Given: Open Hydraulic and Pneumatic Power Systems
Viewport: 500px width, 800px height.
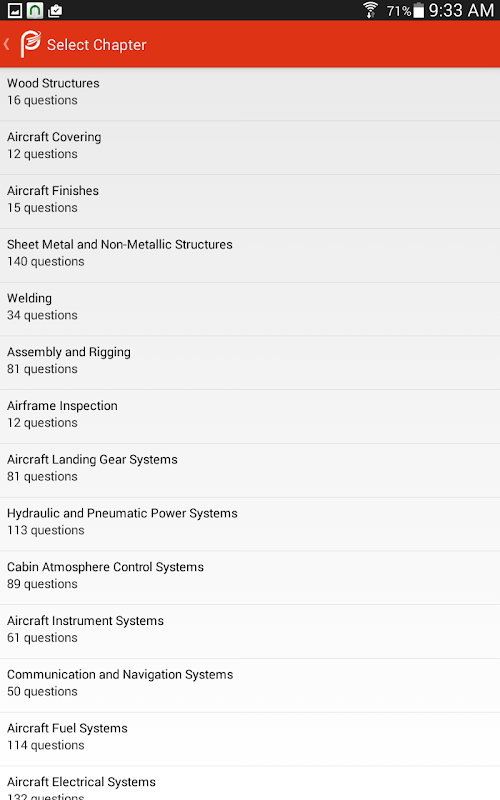Looking at the screenshot, I should tap(250, 524).
